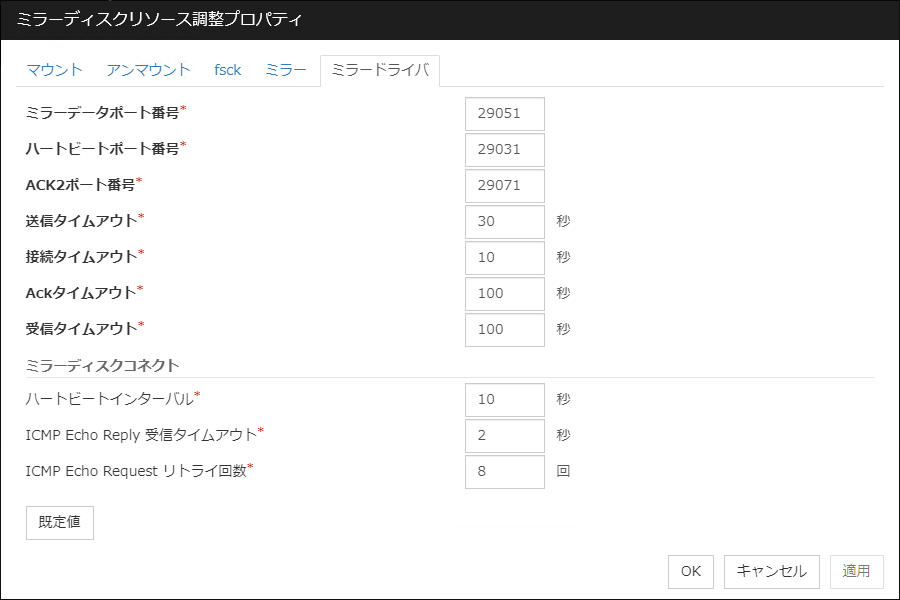Viewport: 900px width, 600px height.
Task: Click the ハートビートインターバル field
Action: (x=505, y=400)
